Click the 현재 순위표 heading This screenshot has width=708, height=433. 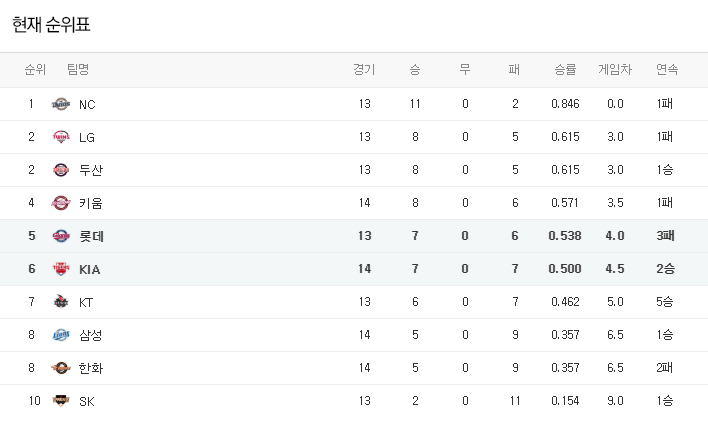click(58, 25)
